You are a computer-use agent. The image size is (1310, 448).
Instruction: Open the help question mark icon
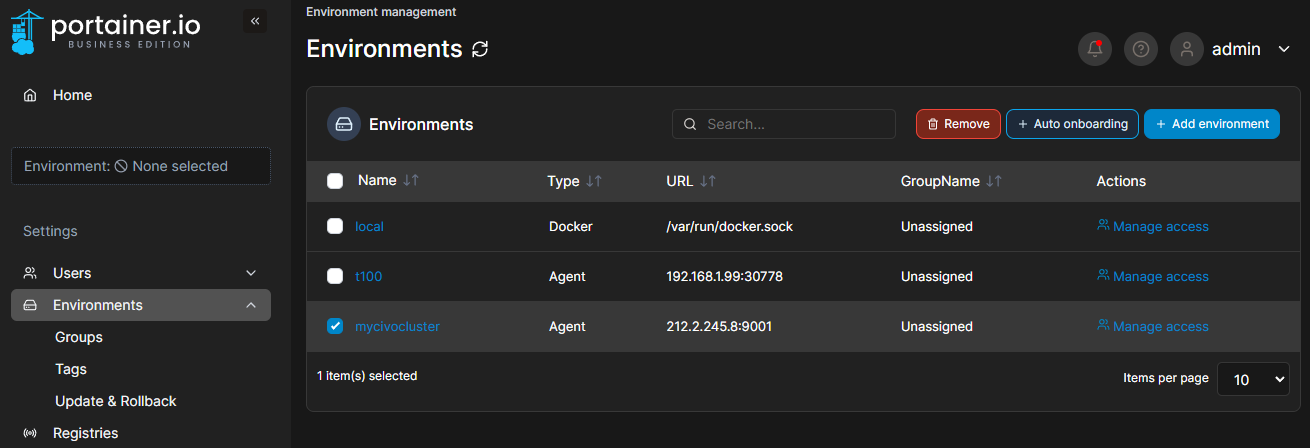pyautogui.click(x=1141, y=49)
